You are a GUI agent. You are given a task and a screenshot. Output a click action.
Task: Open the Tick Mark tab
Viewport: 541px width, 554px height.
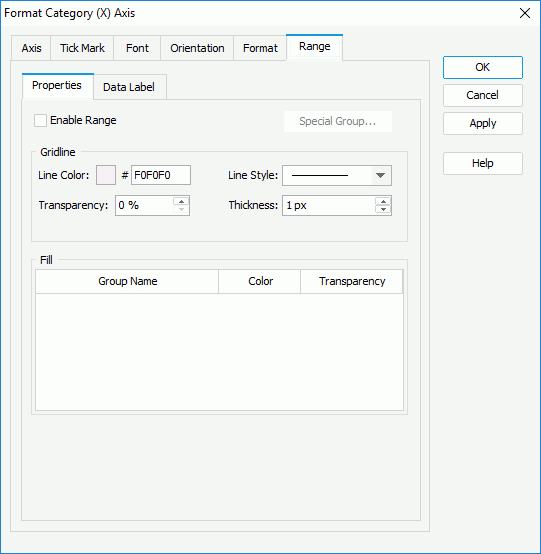(82, 48)
